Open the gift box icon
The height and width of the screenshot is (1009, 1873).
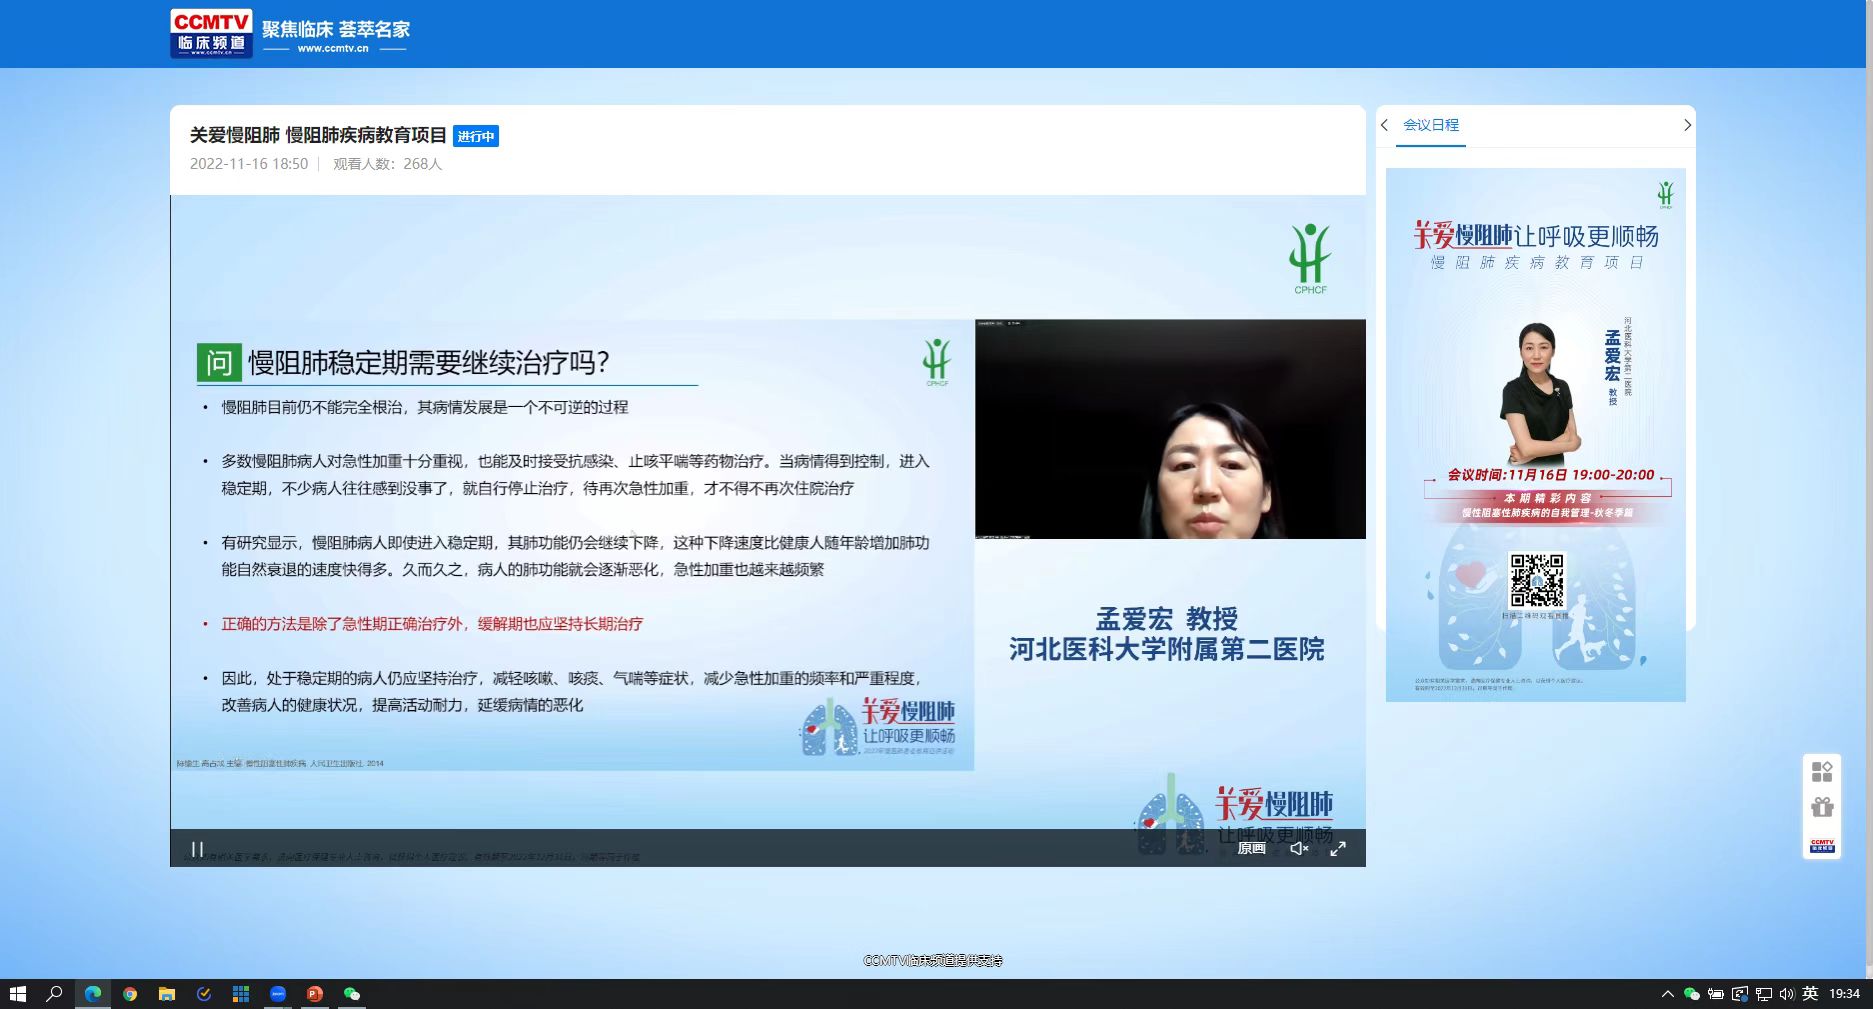pos(1822,807)
